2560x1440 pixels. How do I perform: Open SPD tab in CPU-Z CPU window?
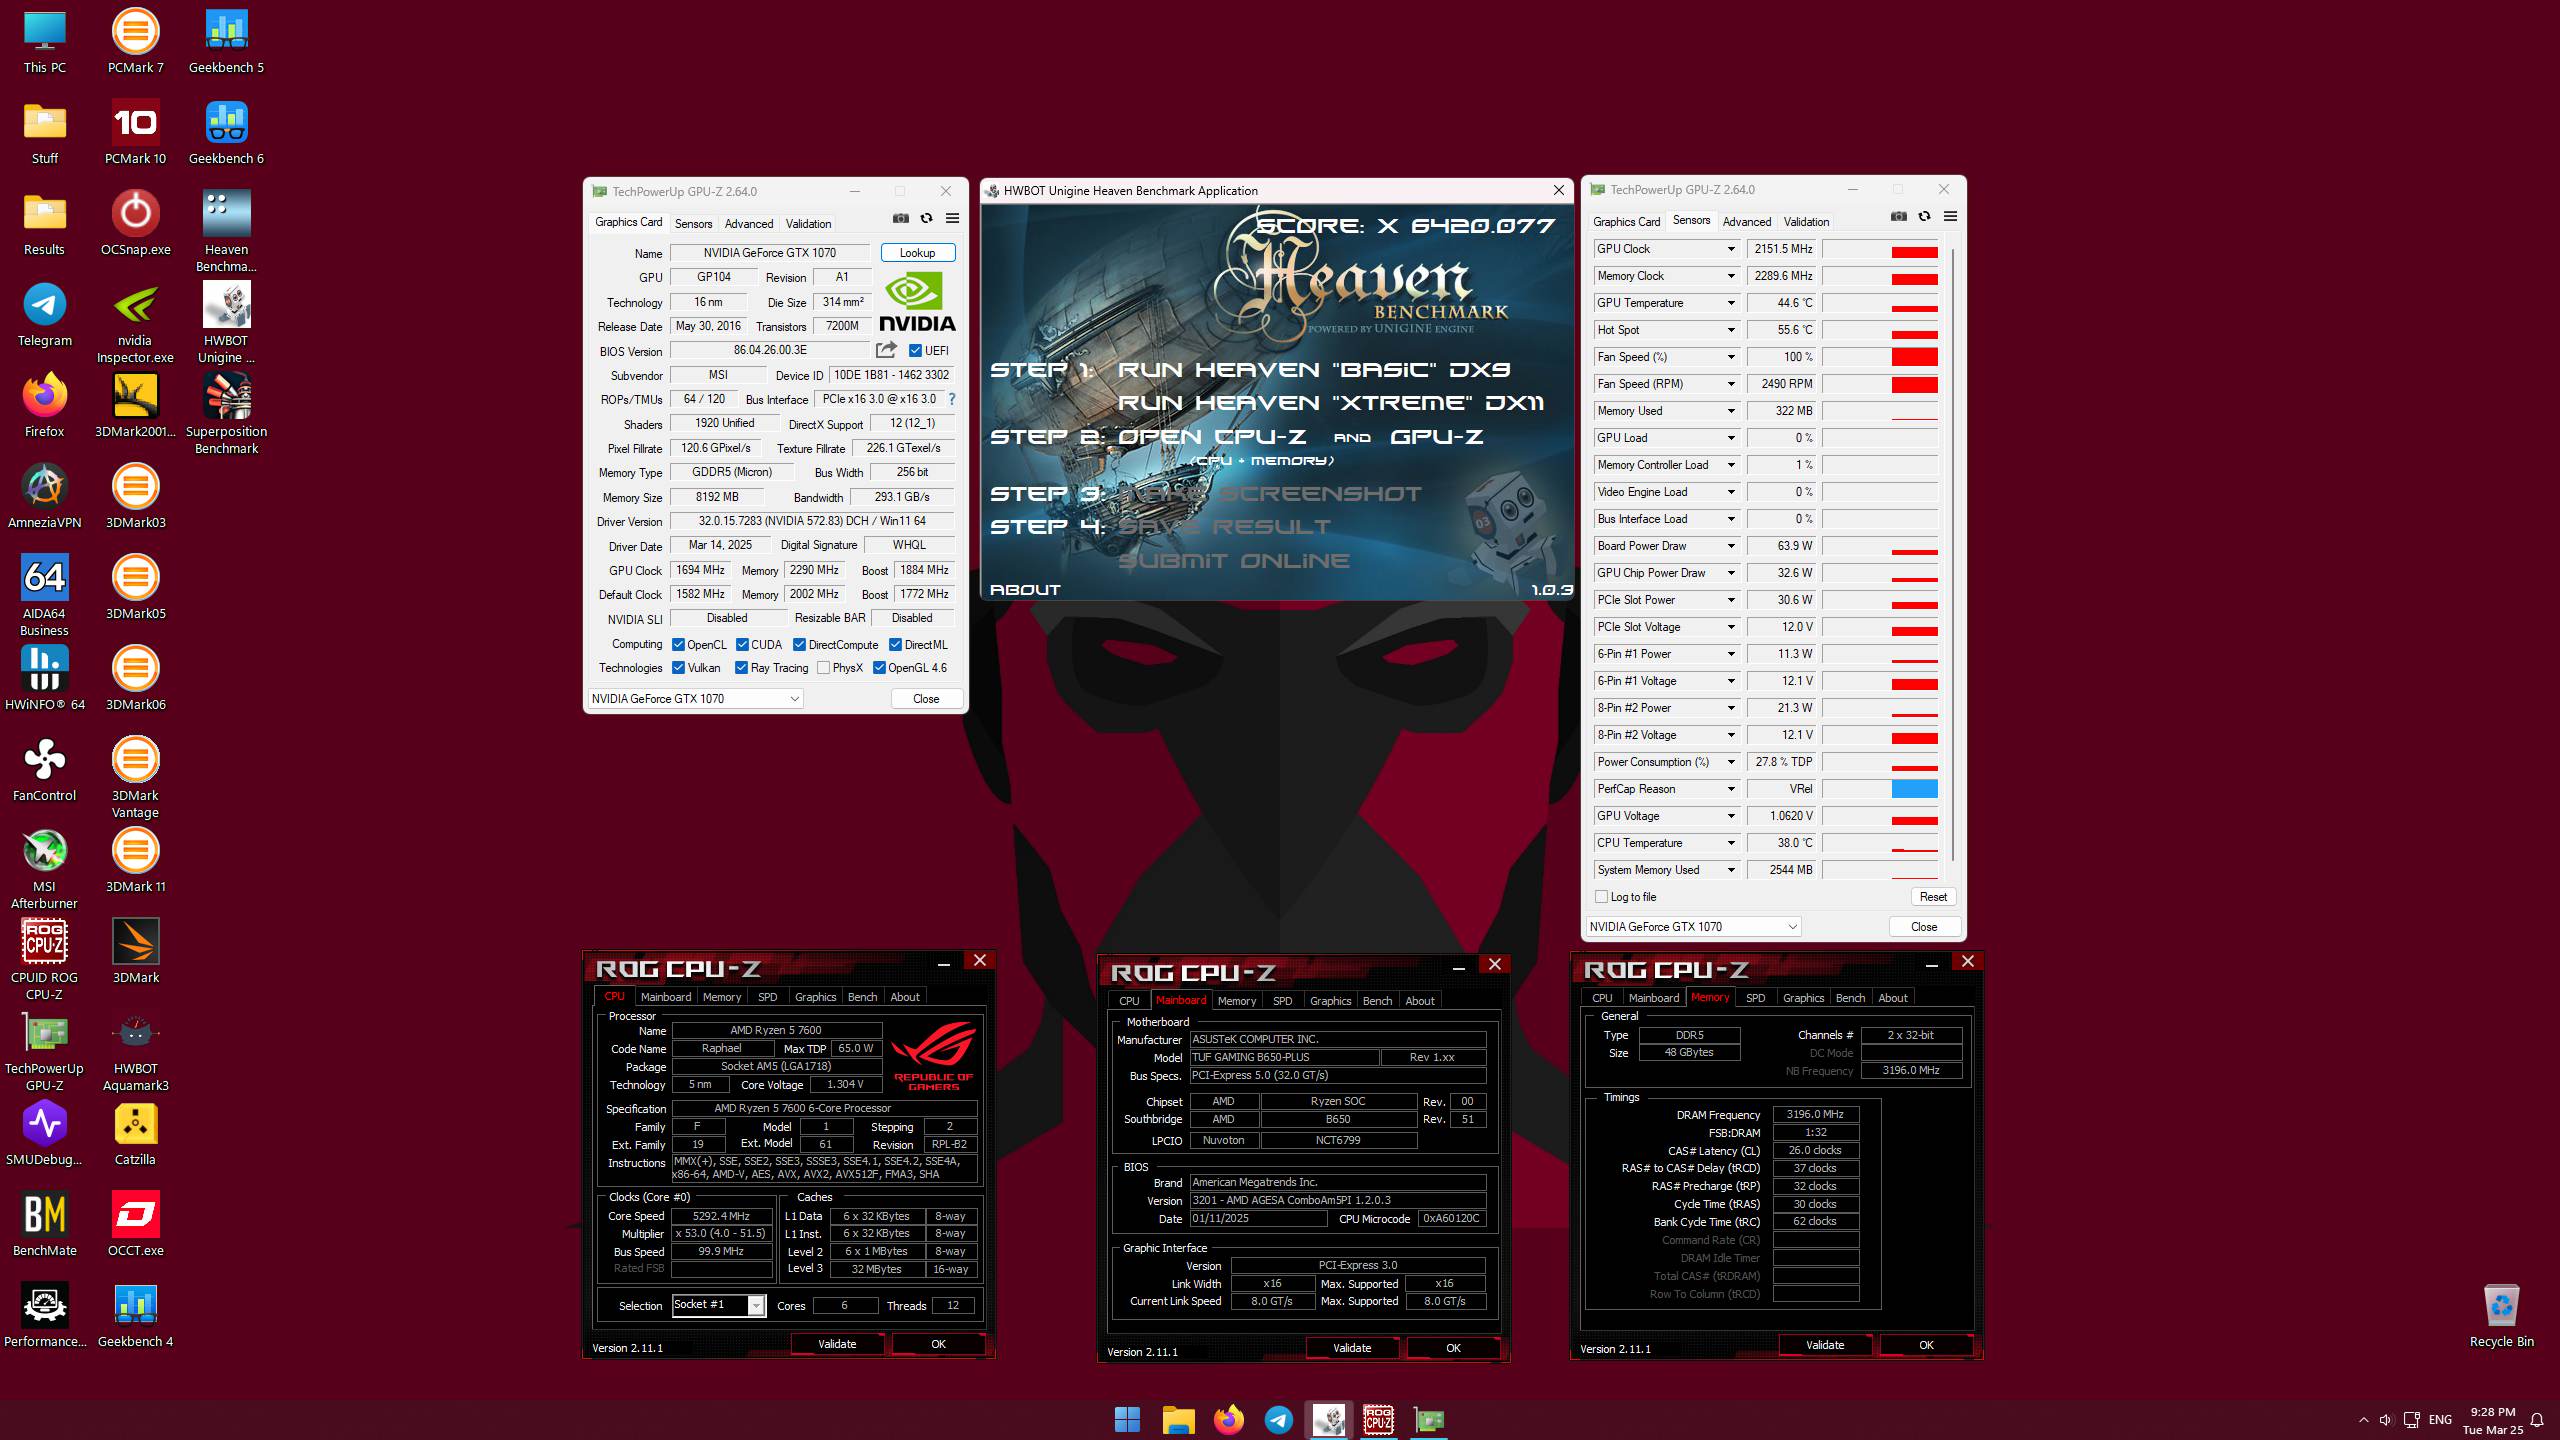767,997
